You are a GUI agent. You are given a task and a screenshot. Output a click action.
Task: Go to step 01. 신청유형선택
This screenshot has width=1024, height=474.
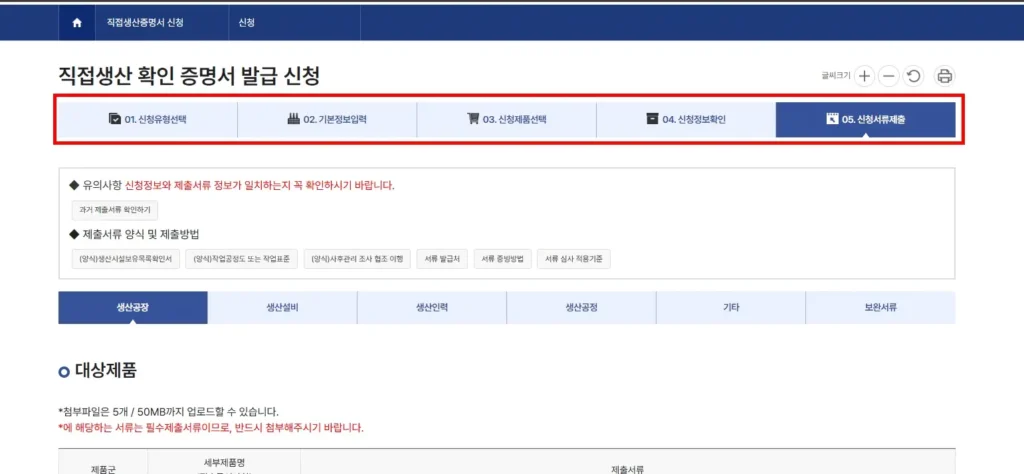[148, 120]
